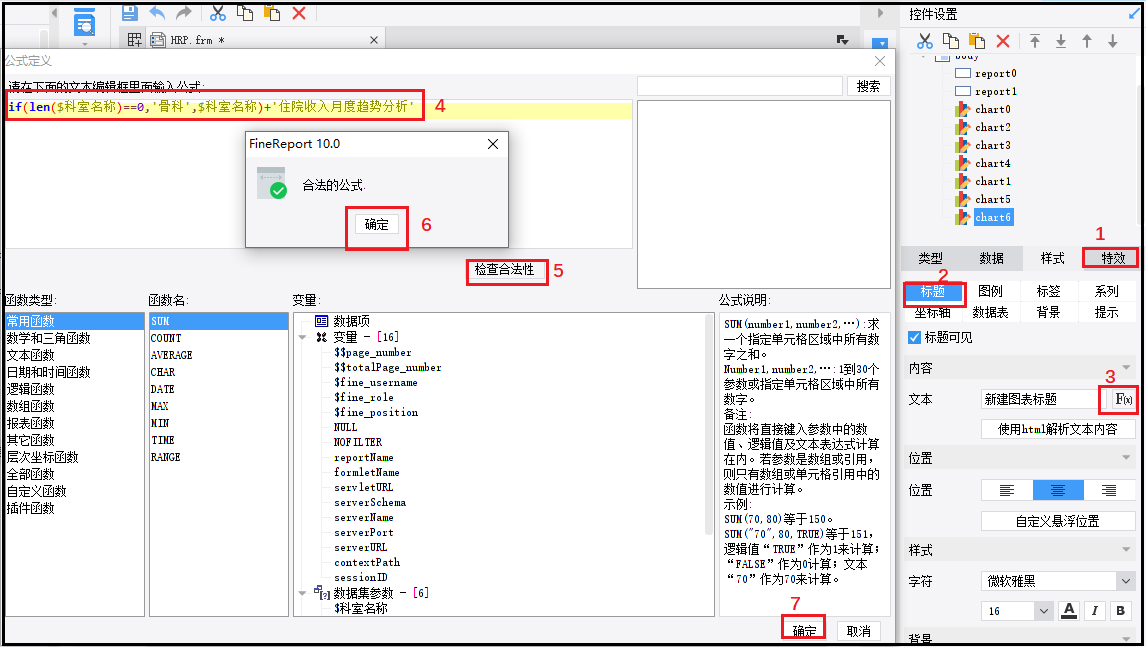
Task: Open the preview page icon
Action: pyautogui.click(x=85, y=23)
